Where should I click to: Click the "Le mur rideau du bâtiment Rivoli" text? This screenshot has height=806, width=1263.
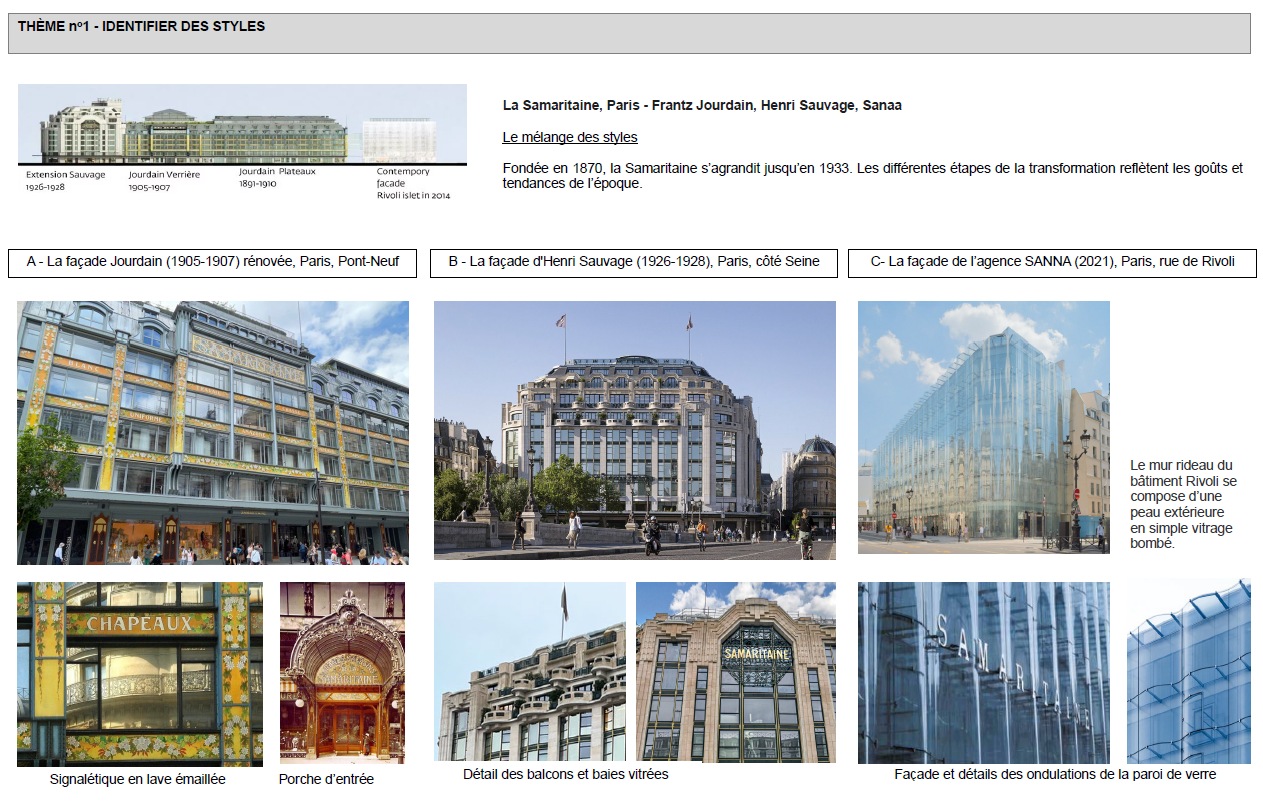[1182, 504]
